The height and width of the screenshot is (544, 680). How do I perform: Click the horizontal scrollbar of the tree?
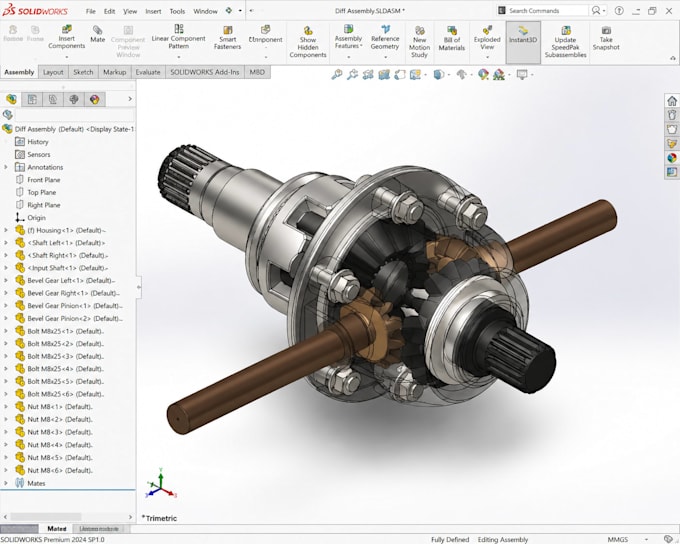tap(46, 517)
